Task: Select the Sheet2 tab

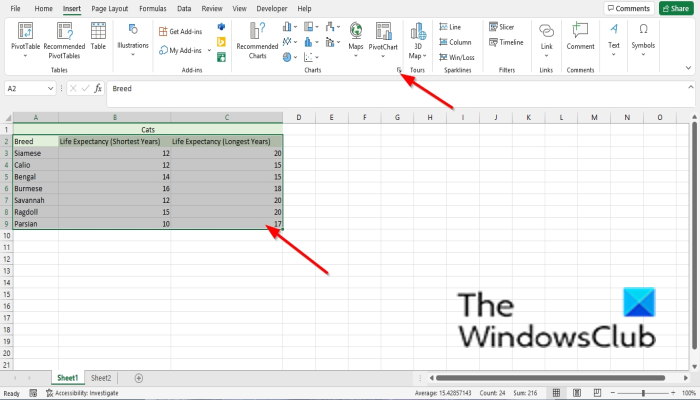Action: (x=101, y=378)
